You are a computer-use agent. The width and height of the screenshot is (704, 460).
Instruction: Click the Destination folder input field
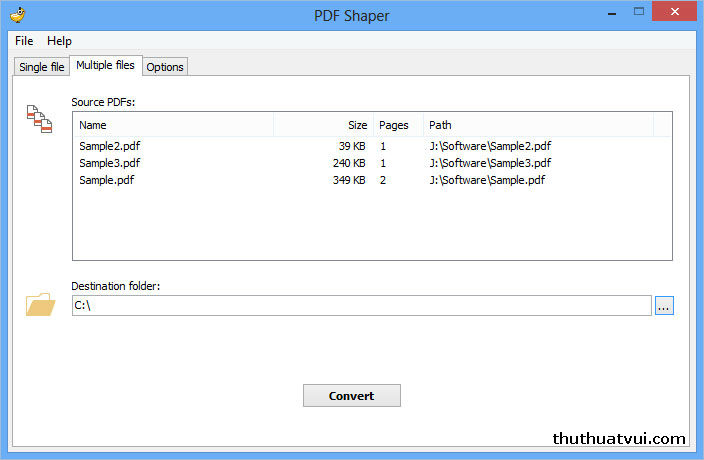361,306
